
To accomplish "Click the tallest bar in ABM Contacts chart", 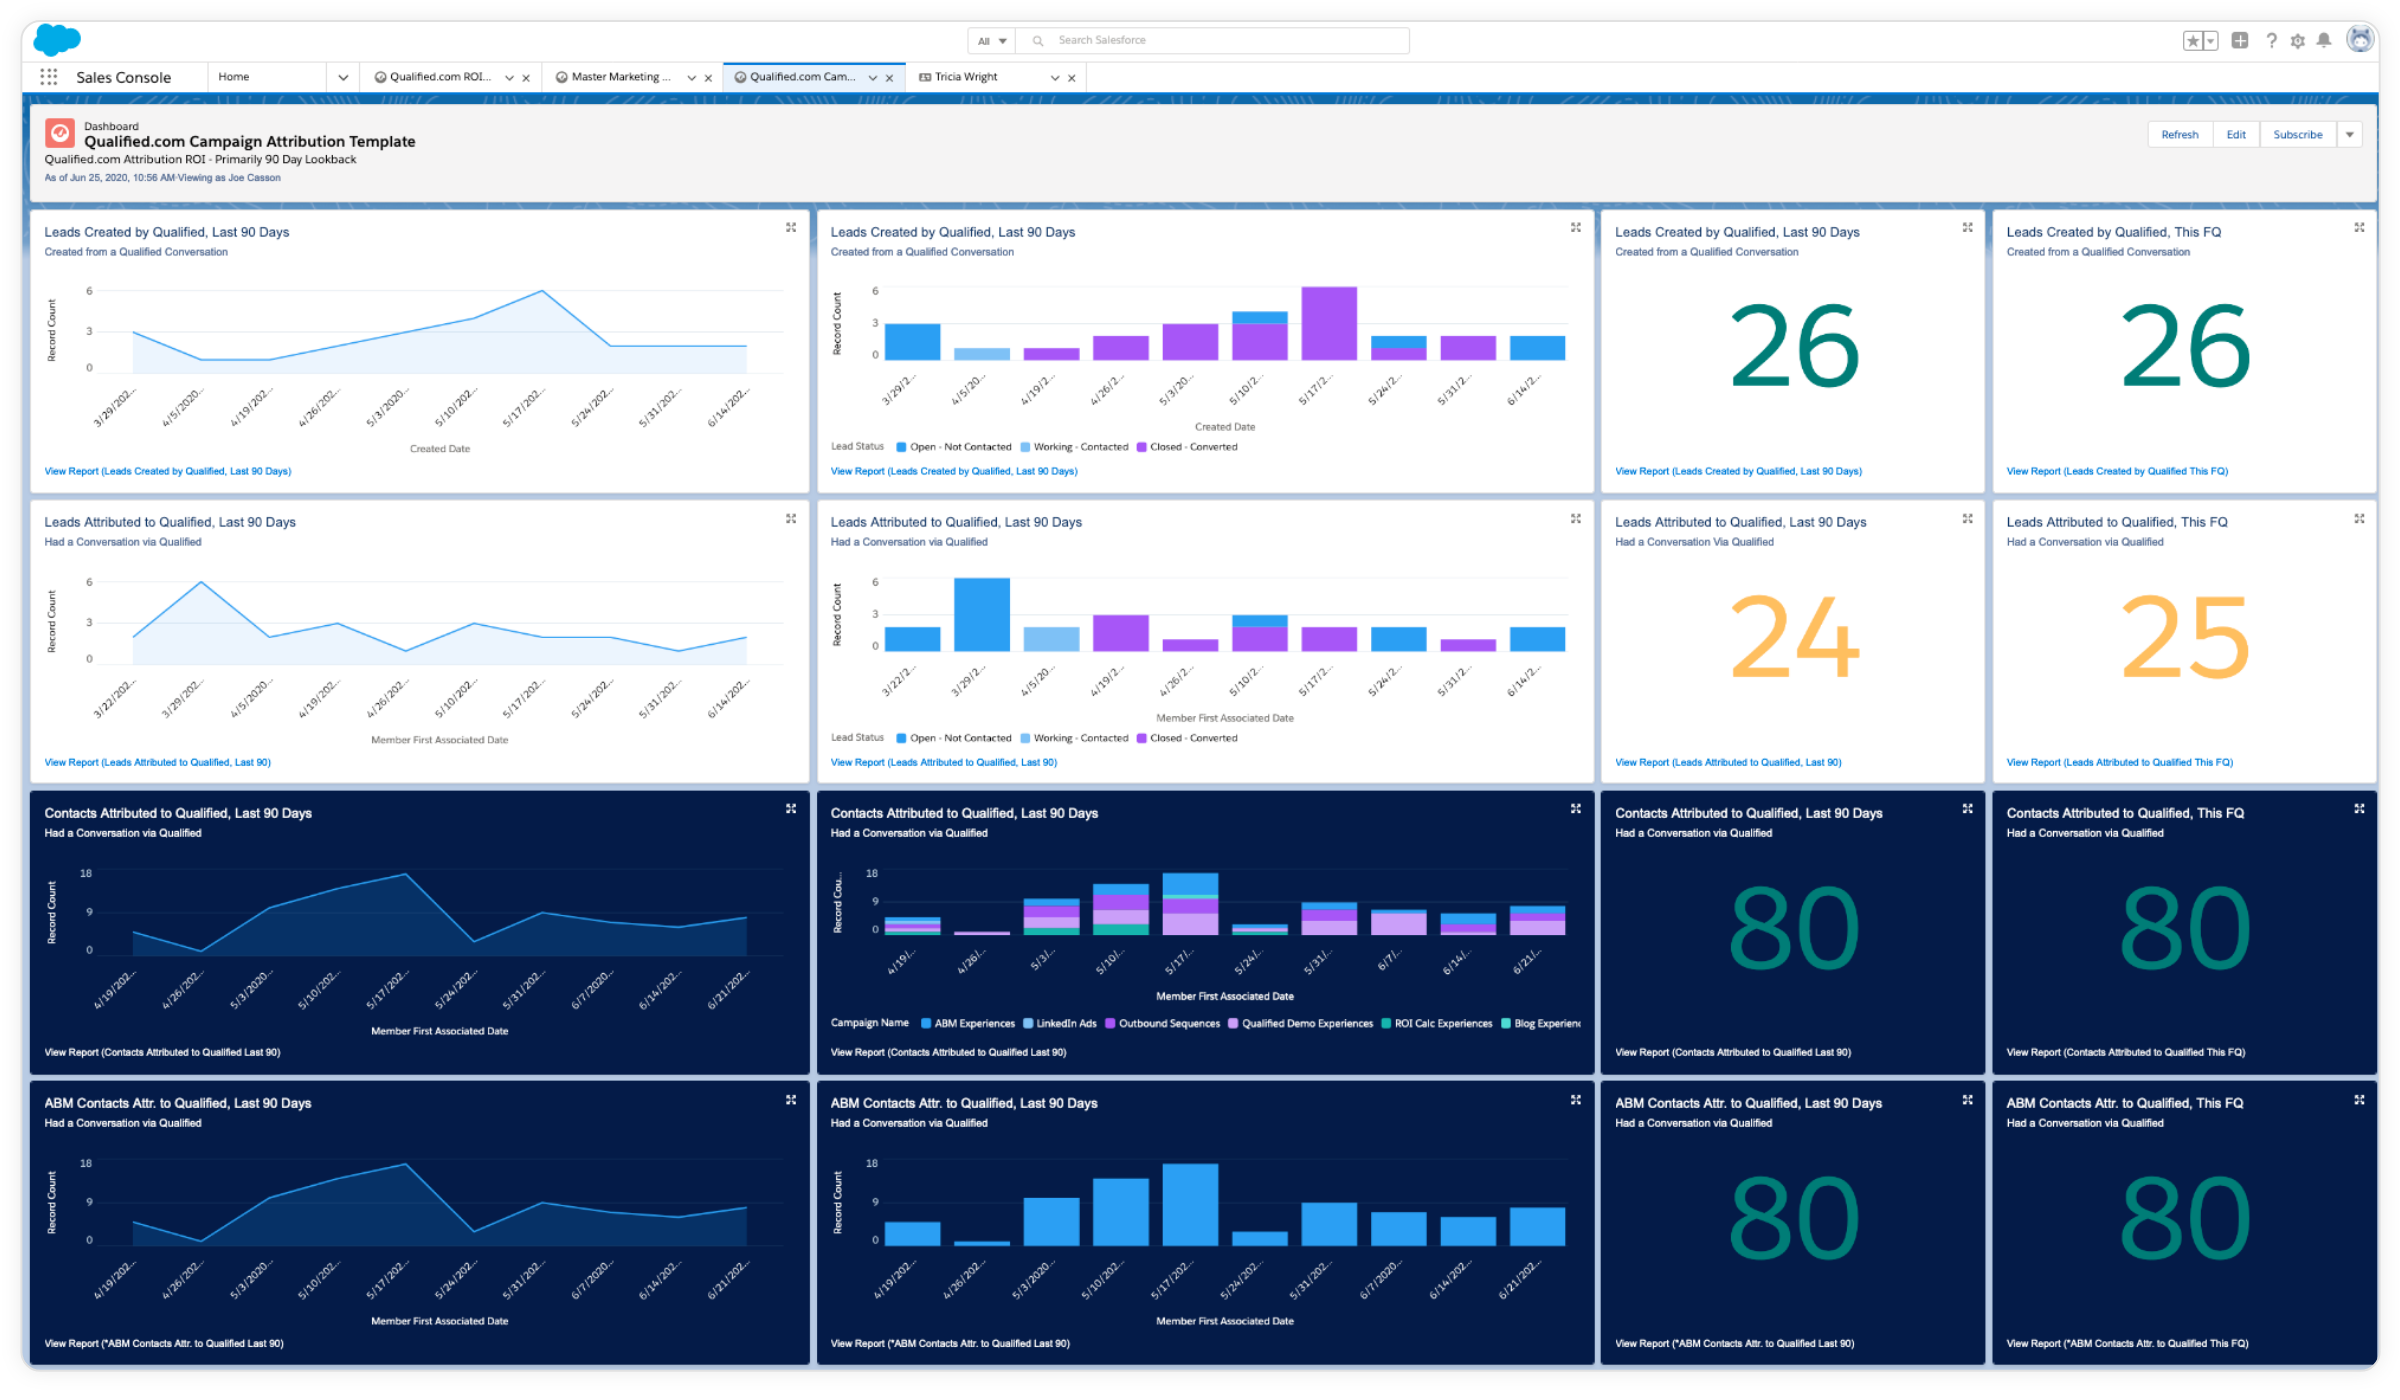I will click(x=1190, y=1204).
